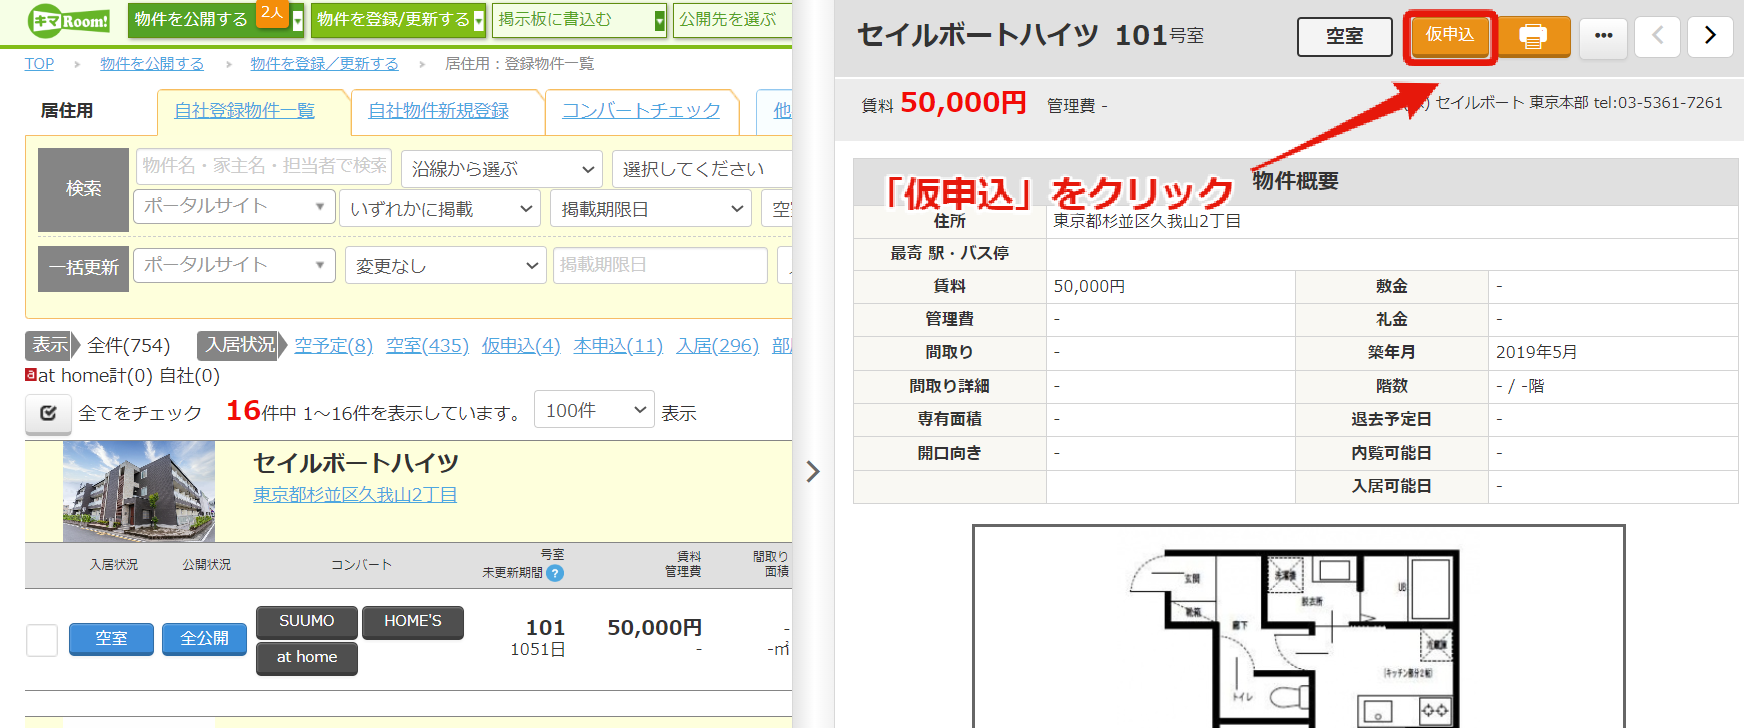
Task: Click the 2019年5月 築年月 value
Action: coord(1536,352)
